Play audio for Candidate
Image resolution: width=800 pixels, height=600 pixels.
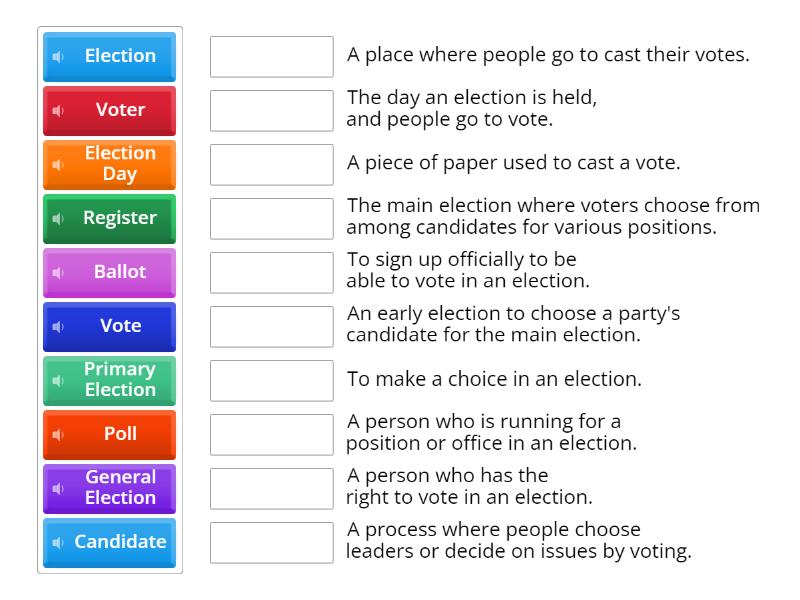click(x=59, y=542)
